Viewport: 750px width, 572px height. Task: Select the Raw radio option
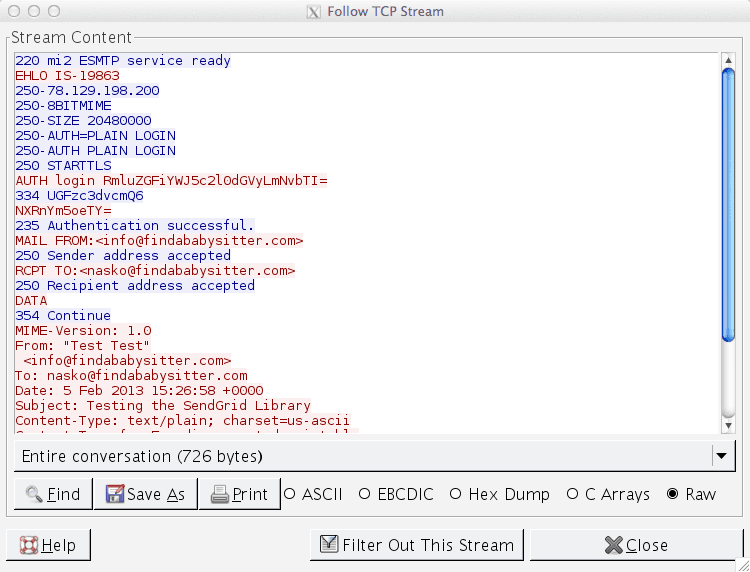691,494
